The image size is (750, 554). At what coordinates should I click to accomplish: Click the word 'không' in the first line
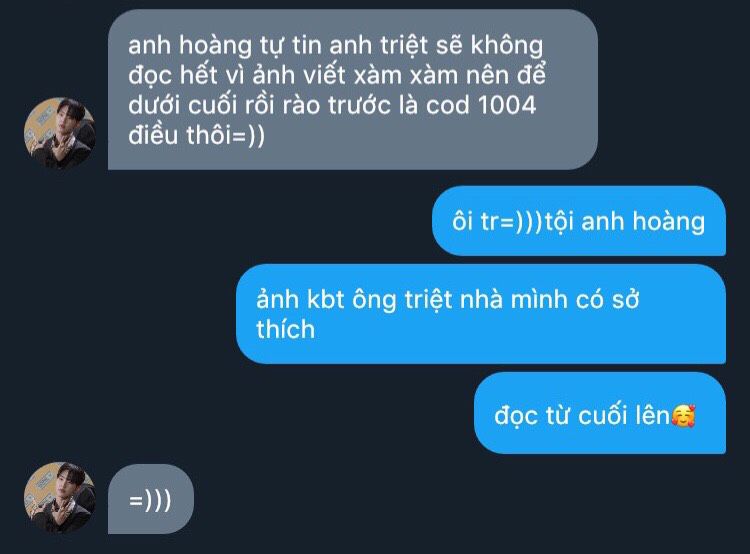507,46
